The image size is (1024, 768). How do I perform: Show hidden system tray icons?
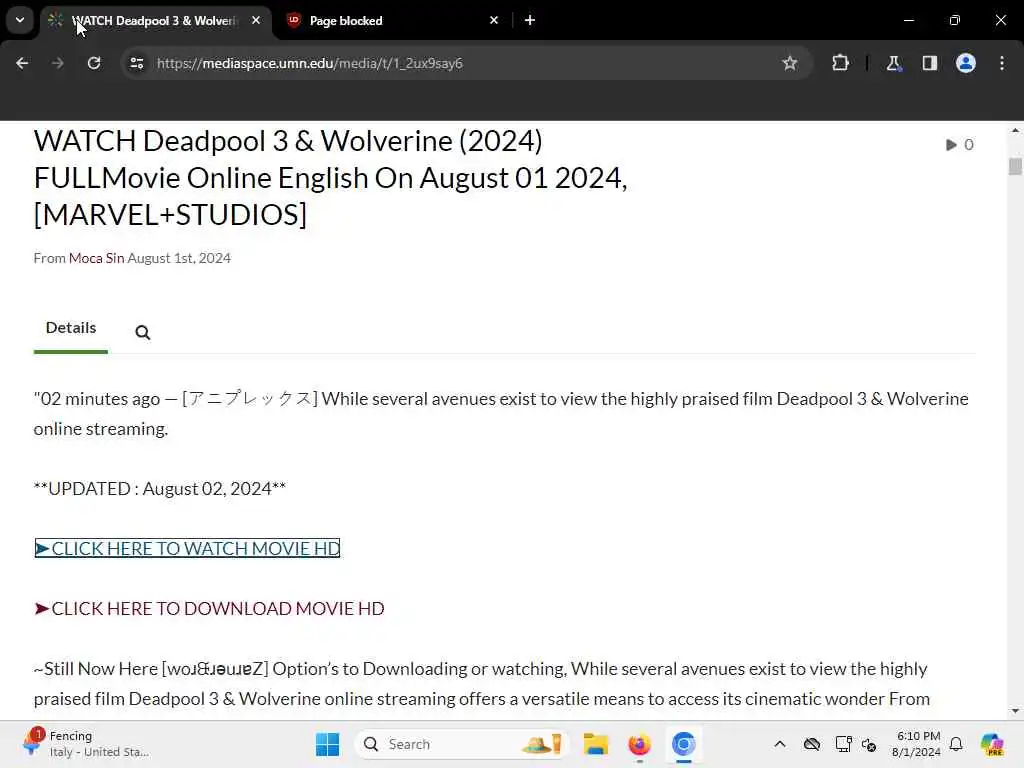[780, 744]
